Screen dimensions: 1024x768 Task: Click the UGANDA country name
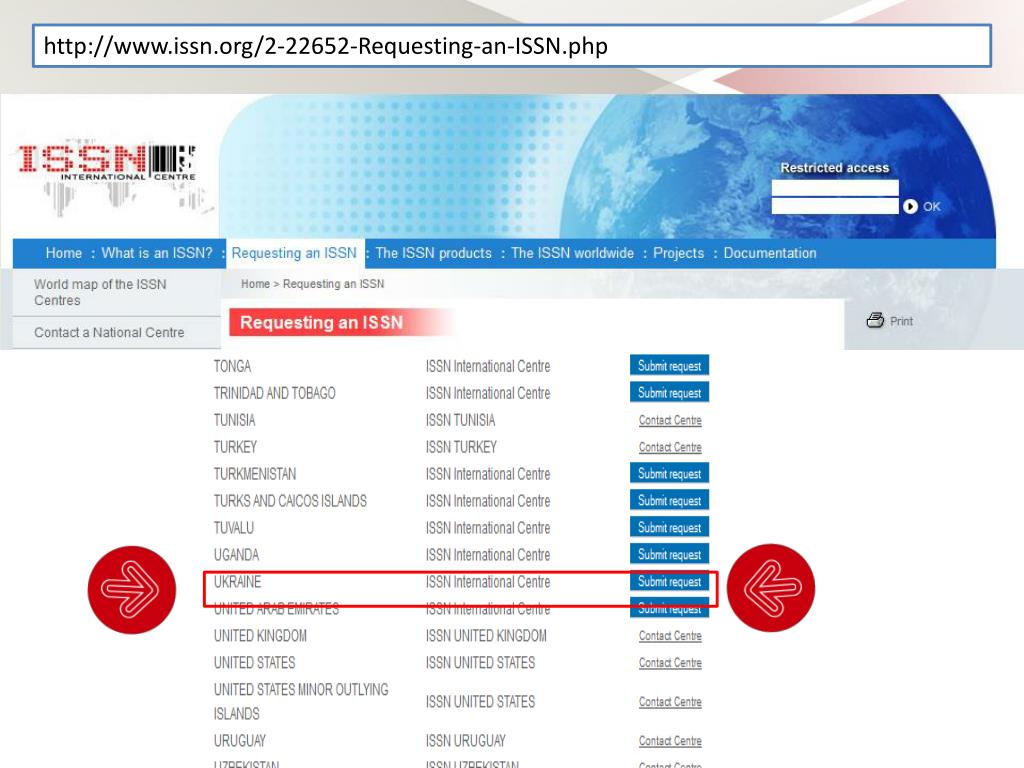[236, 554]
